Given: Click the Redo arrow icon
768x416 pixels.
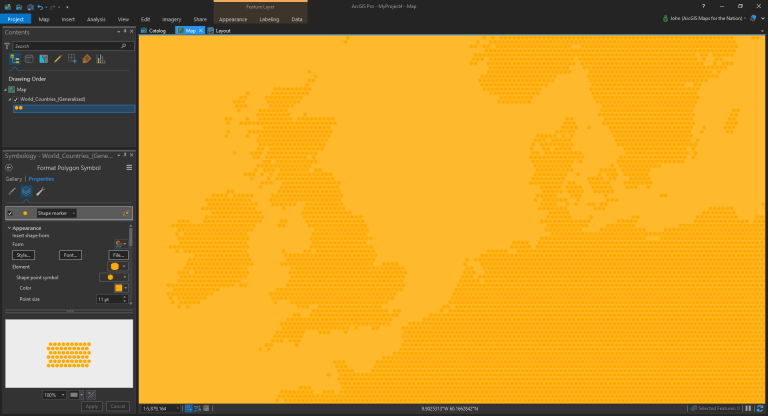Looking at the screenshot, I should point(52,7).
